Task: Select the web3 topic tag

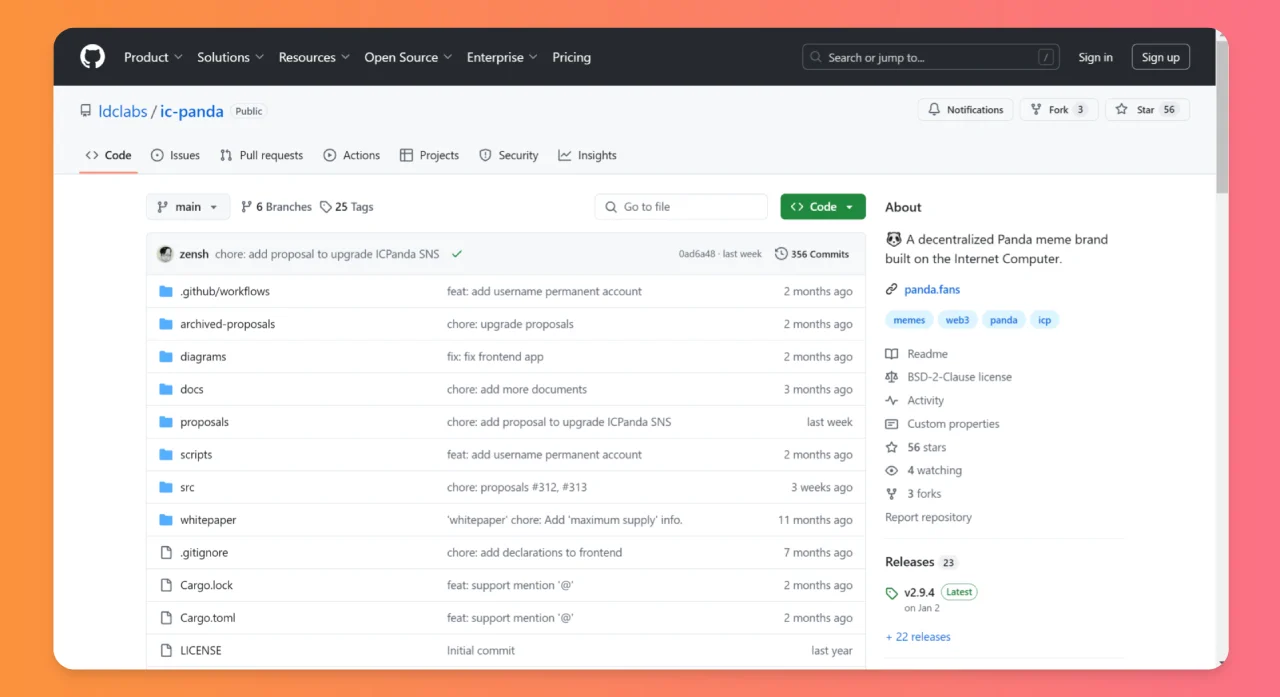Action: coord(957,320)
